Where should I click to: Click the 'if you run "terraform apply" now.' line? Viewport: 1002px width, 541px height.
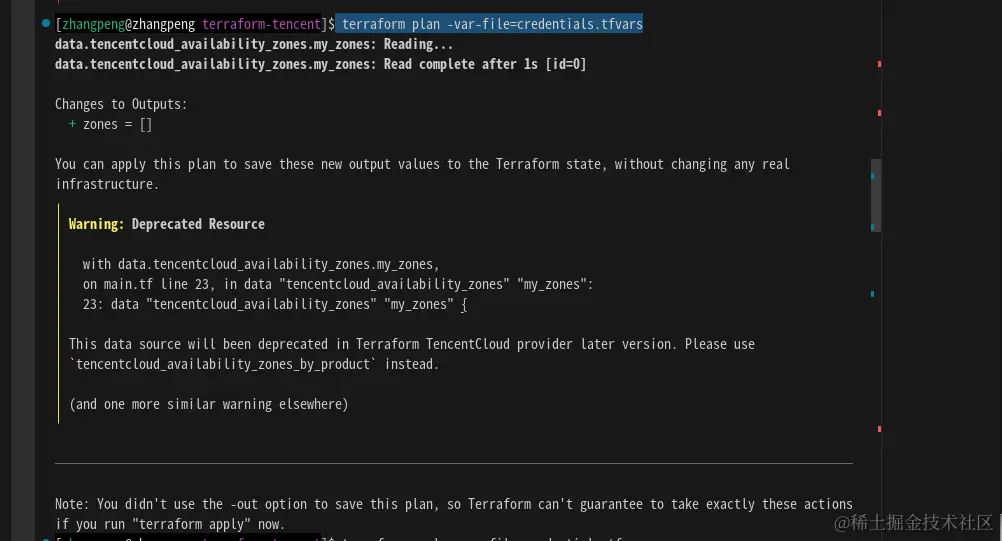pos(170,524)
